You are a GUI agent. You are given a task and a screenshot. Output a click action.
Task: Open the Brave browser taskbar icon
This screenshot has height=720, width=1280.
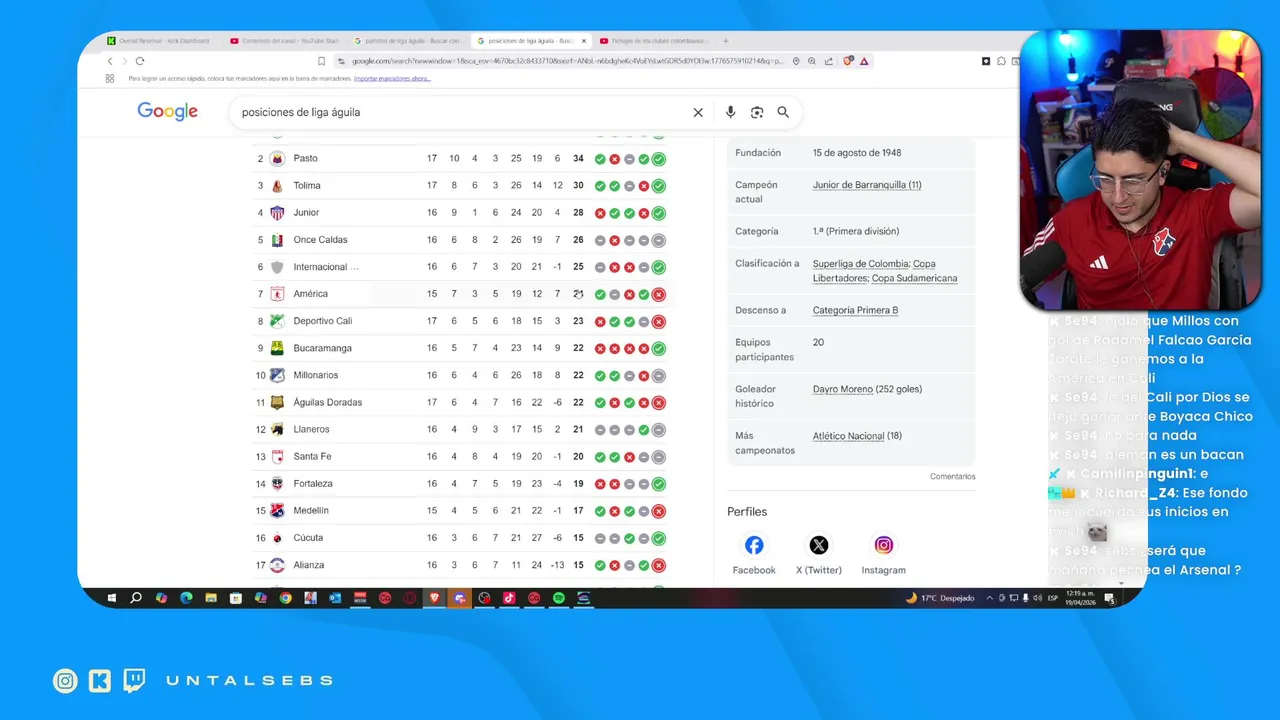tap(435, 598)
